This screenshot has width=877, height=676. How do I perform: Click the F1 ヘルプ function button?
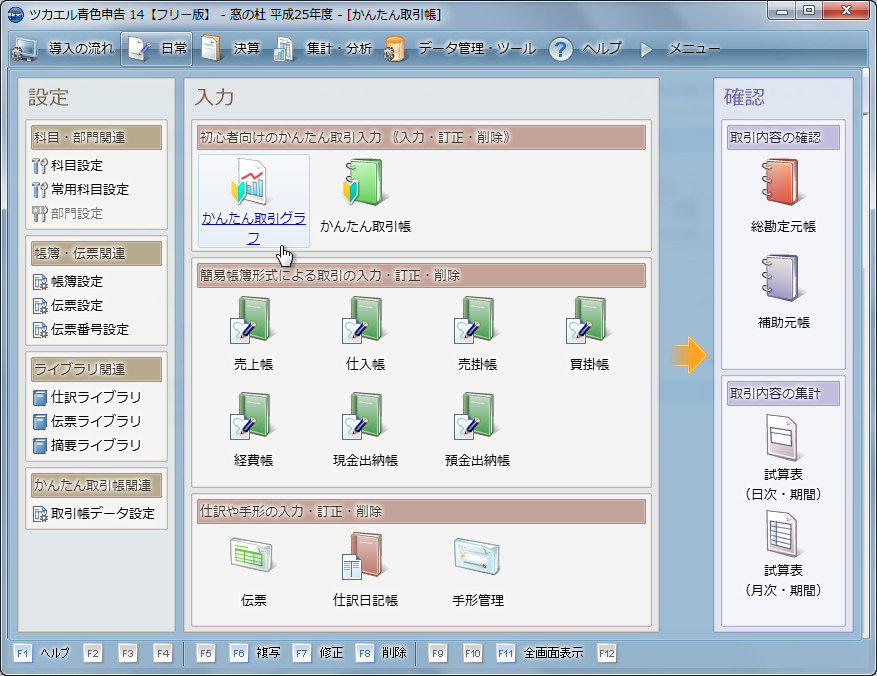point(43,653)
